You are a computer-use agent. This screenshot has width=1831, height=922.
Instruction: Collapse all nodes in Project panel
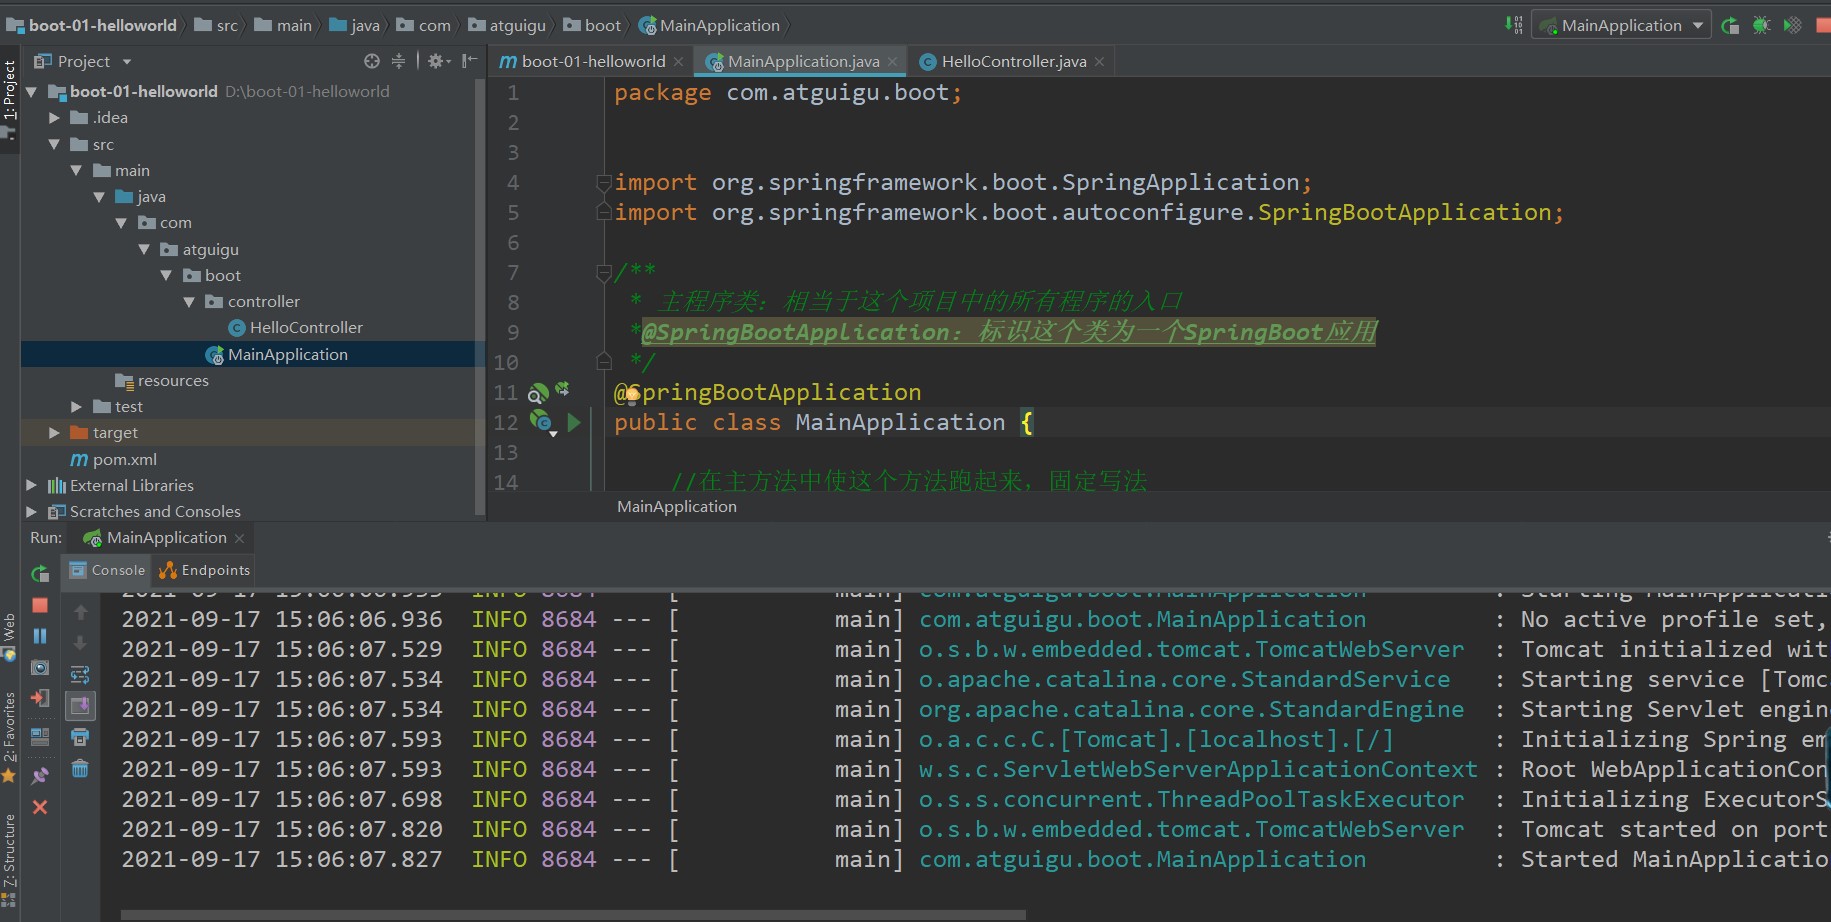click(x=398, y=61)
